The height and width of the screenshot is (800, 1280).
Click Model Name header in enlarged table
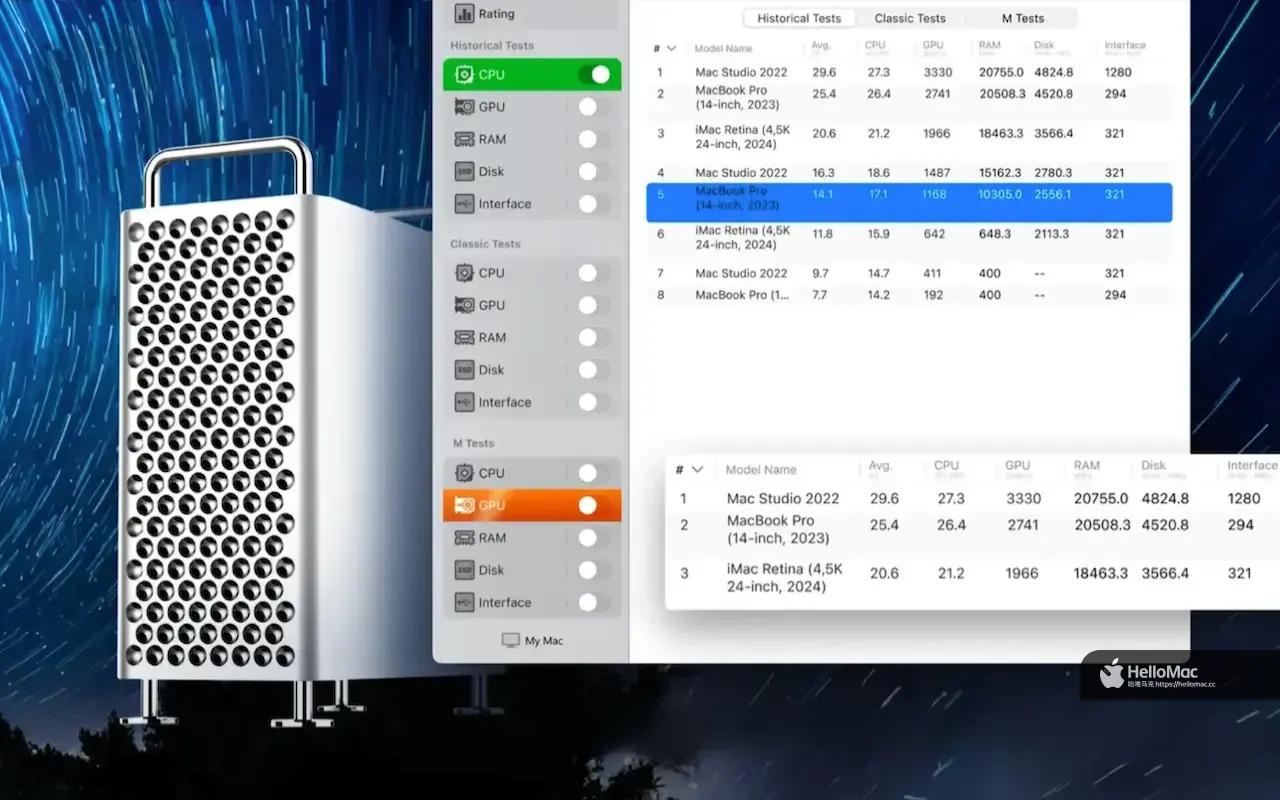tap(761, 469)
